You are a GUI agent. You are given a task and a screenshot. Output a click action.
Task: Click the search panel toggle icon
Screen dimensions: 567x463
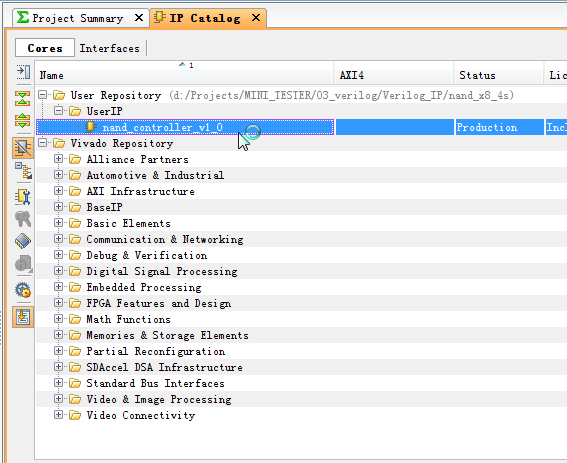[23, 72]
